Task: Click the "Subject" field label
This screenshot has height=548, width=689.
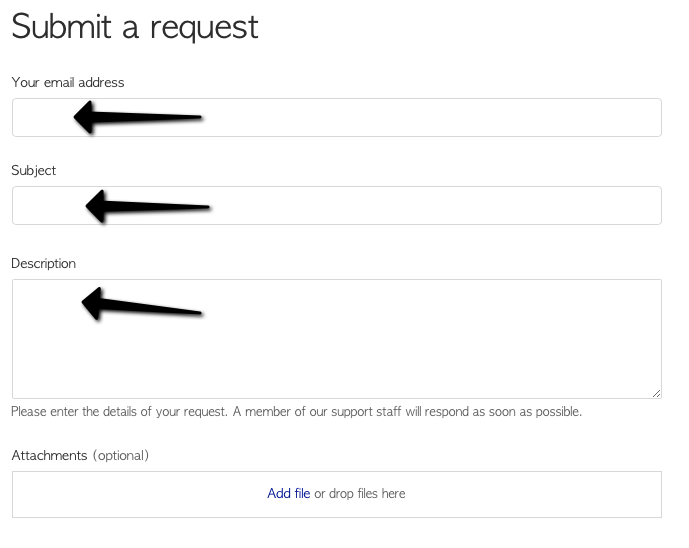Action: (x=34, y=170)
